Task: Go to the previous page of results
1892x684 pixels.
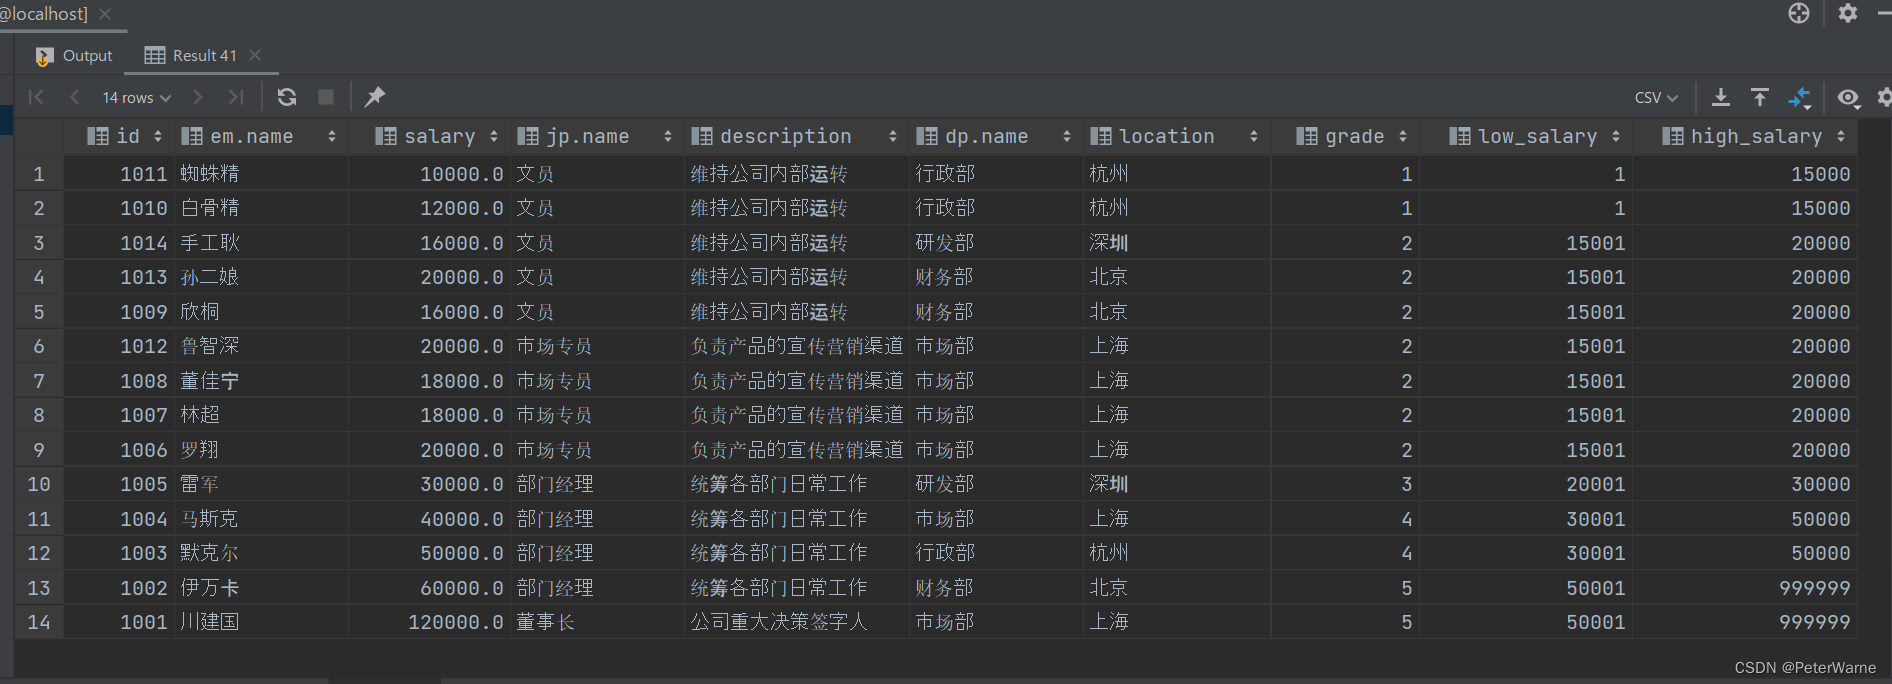Action: (x=74, y=97)
